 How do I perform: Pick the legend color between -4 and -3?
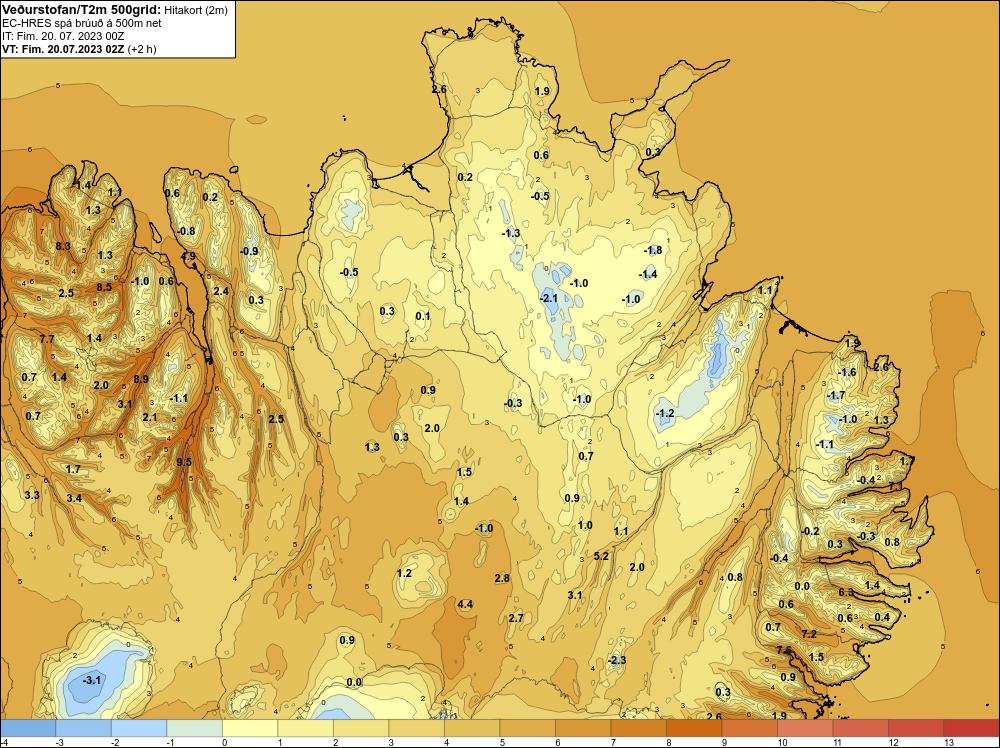point(28,728)
